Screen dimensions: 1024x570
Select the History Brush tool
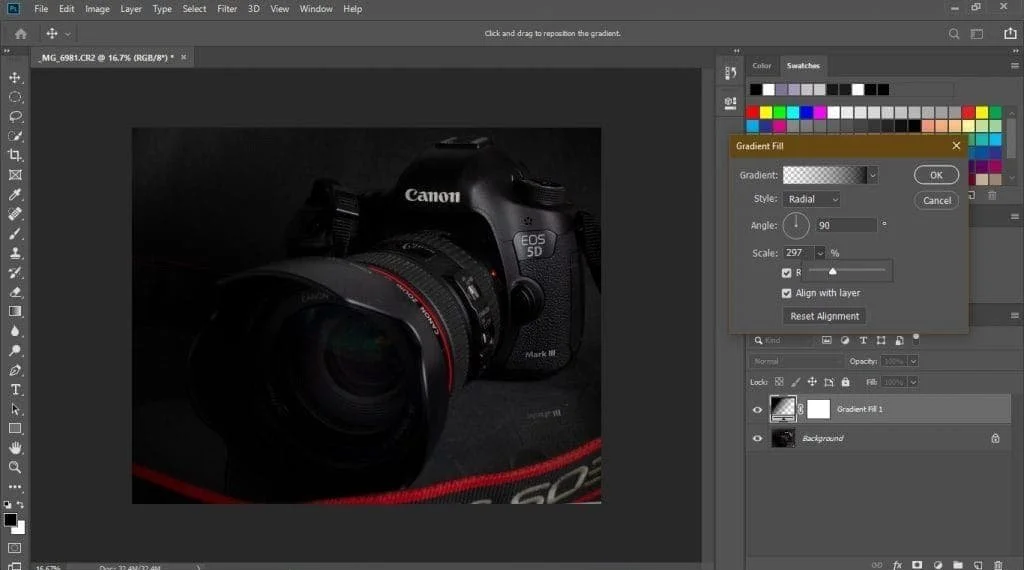coord(15,273)
